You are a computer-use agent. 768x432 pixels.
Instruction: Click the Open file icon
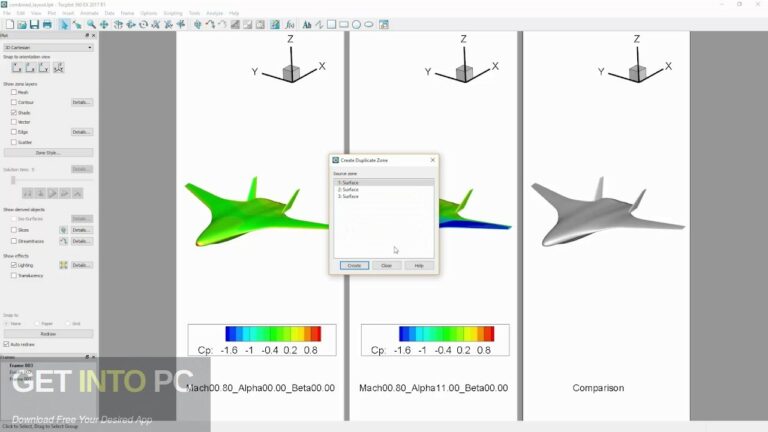click(22, 24)
